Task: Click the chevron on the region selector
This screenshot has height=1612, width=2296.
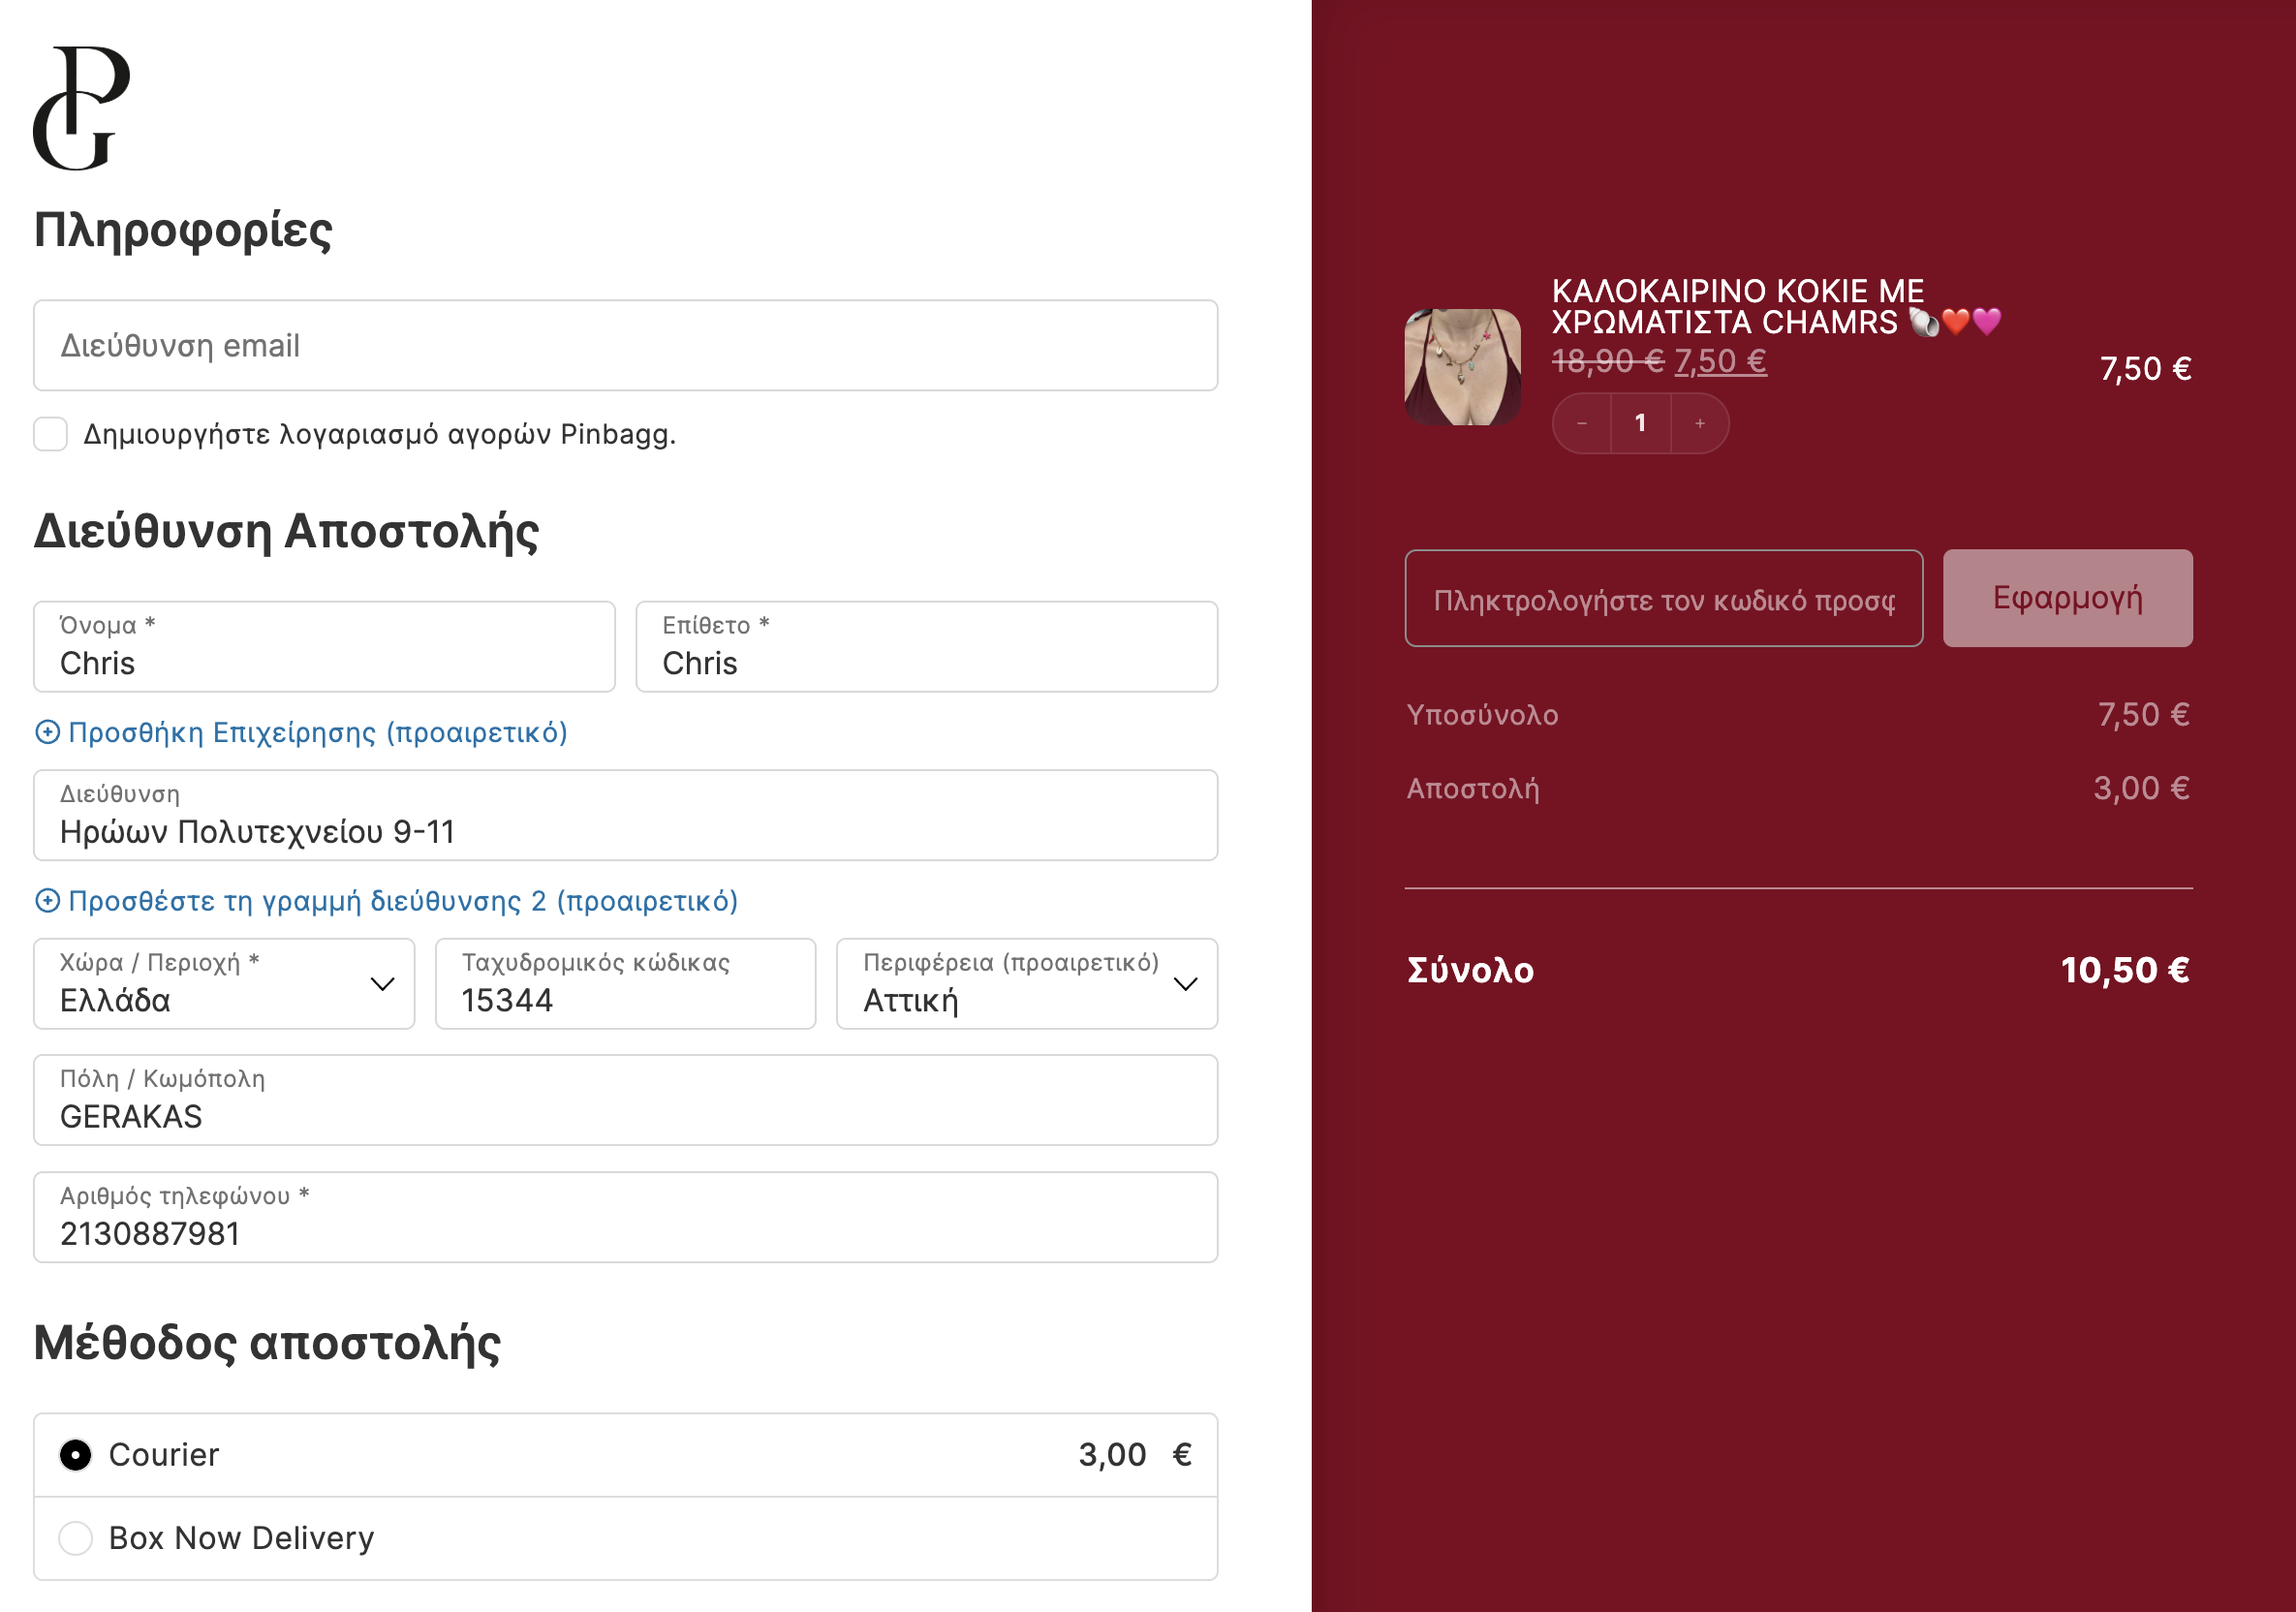Action: [1185, 984]
